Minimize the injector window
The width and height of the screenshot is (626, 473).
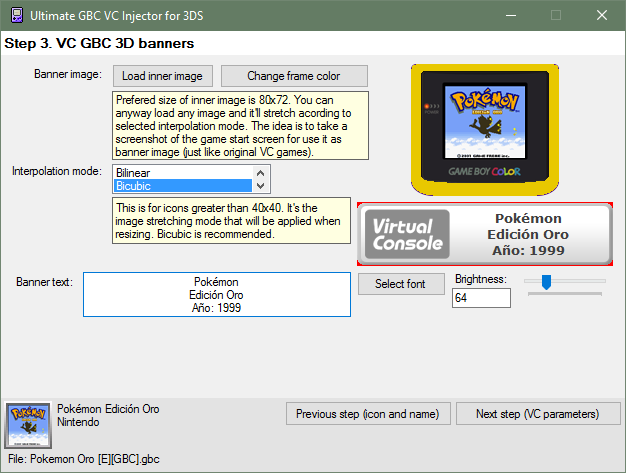point(511,16)
